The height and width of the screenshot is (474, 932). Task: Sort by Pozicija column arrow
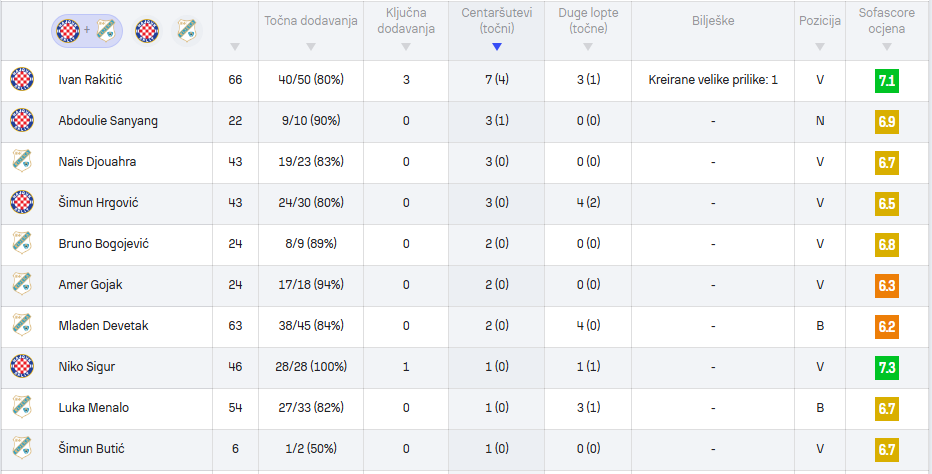[x=820, y=47]
